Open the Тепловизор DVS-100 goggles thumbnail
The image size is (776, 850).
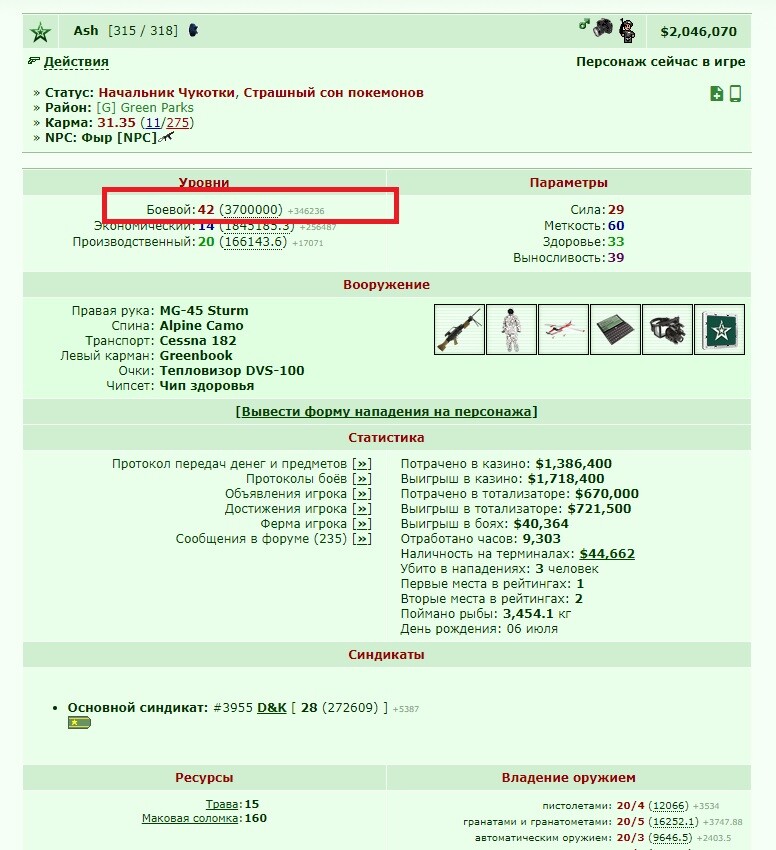click(x=668, y=330)
